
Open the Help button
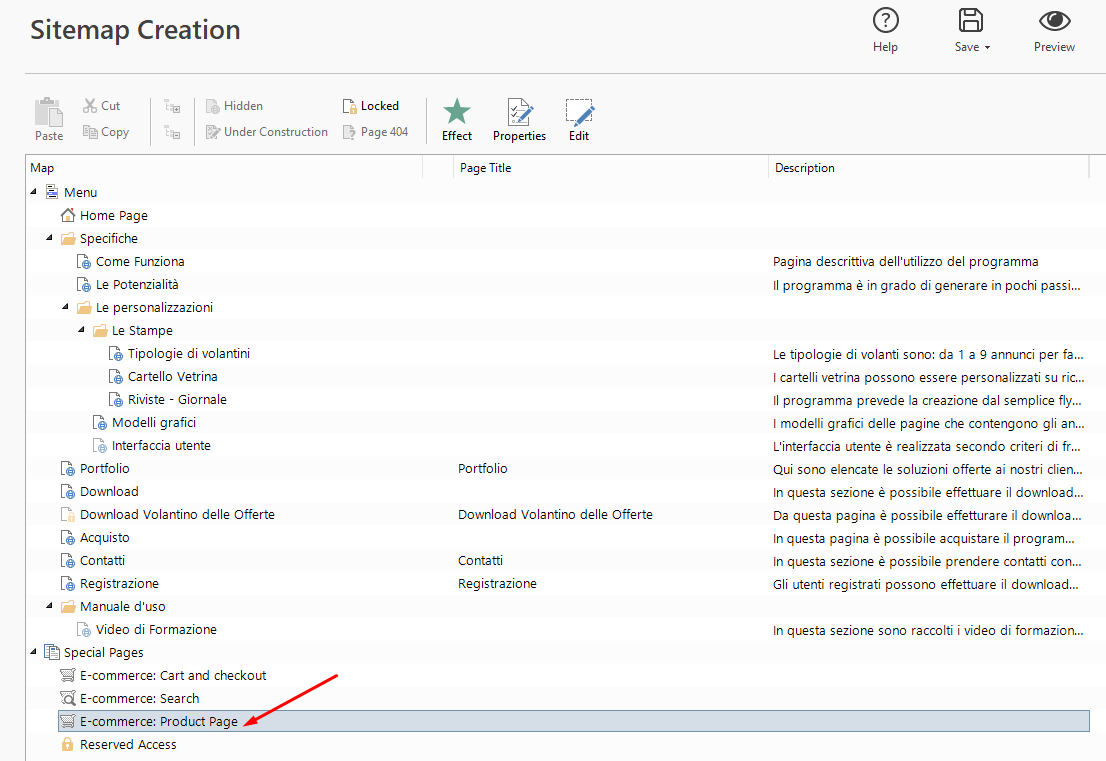[x=885, y=21]
